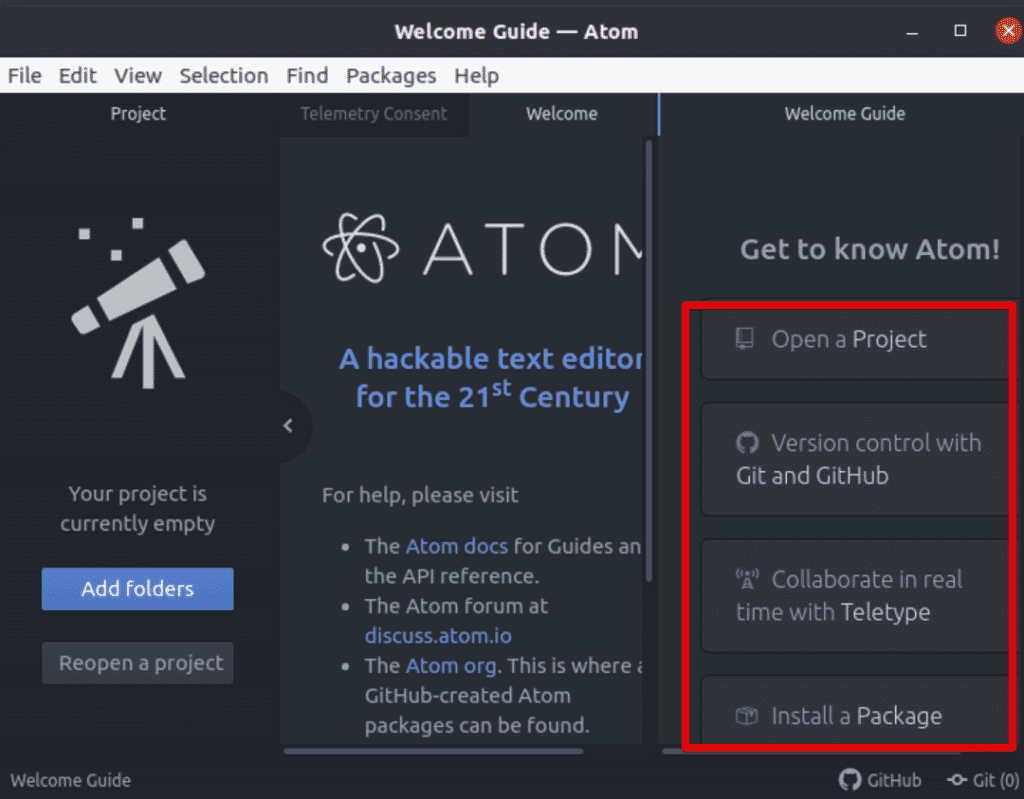Image resolution: width=1024 pixels, height=799 pixels.
Task: Click Reopen a project button
Action: (x=138, y=663)
